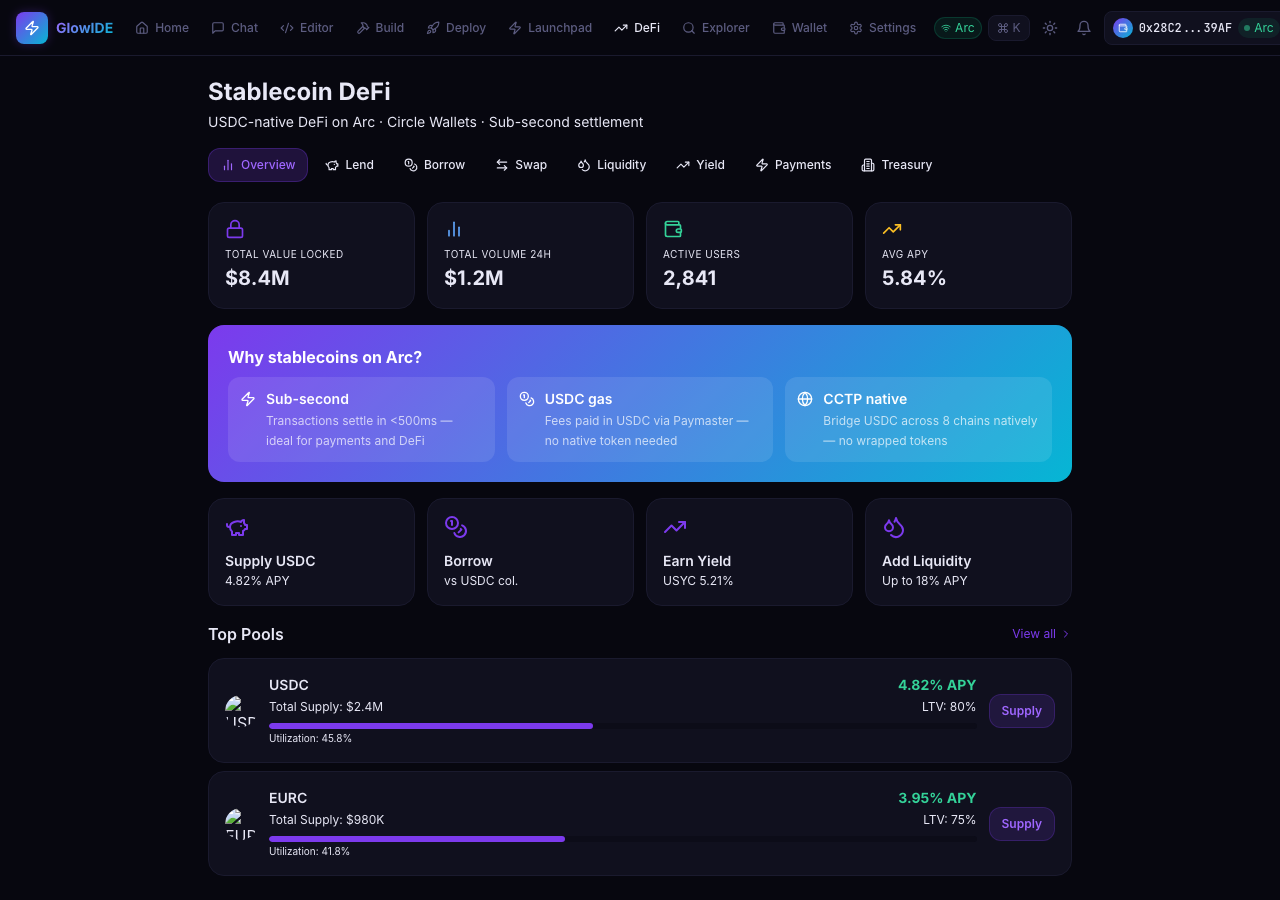Switch to the Borrow tab
Screen dimensions: 1280x900
point(435,165)
